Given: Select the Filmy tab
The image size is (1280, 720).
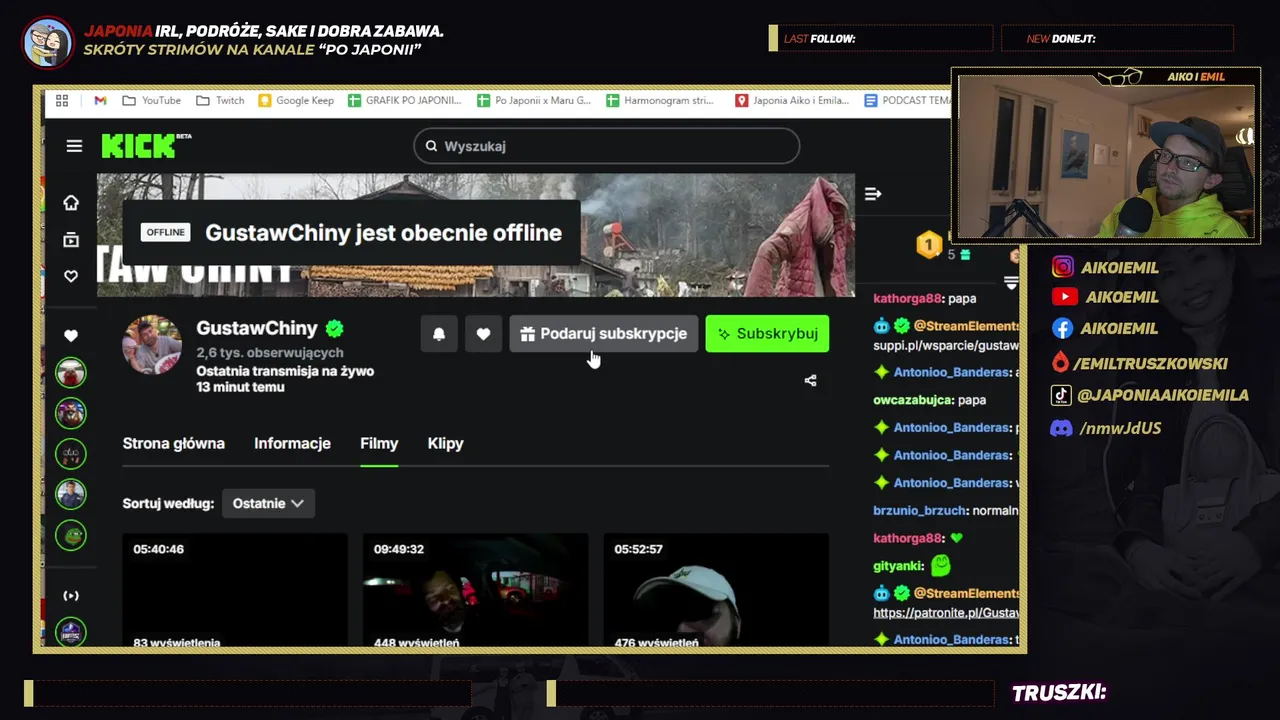Looking at the screenshot, I should point(379,443).
